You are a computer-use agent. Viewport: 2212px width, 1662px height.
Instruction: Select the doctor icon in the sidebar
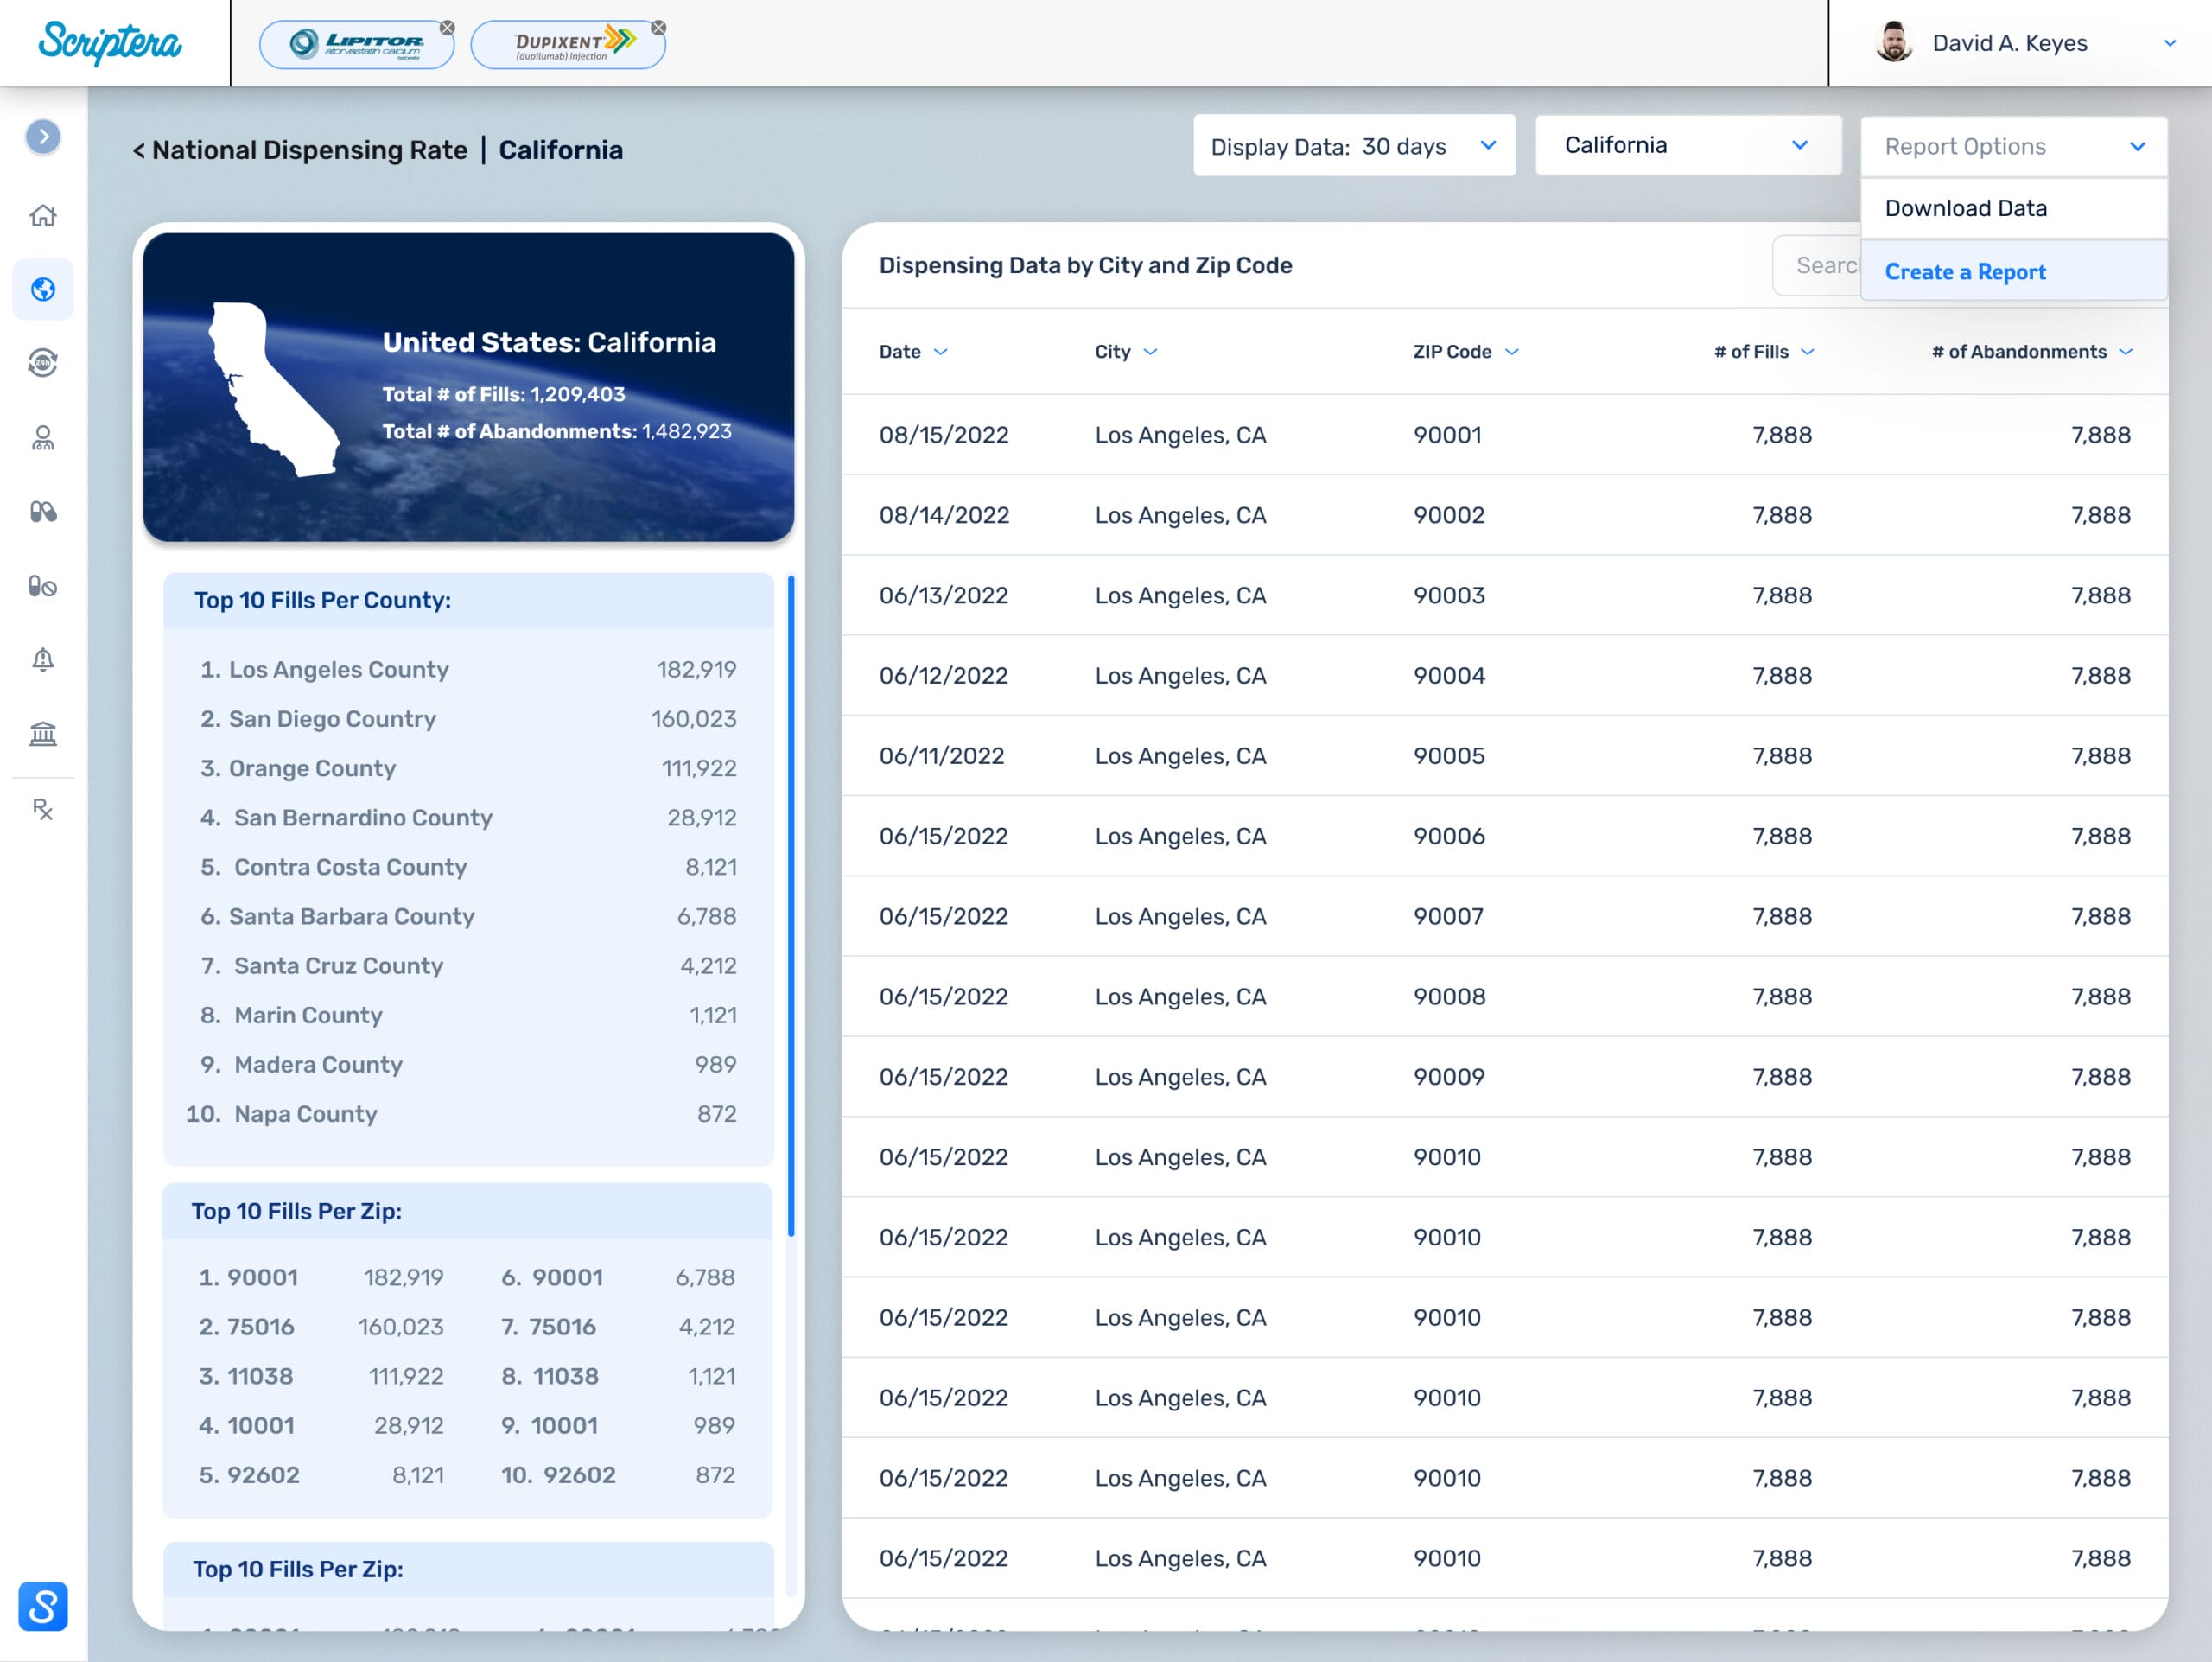43,438
